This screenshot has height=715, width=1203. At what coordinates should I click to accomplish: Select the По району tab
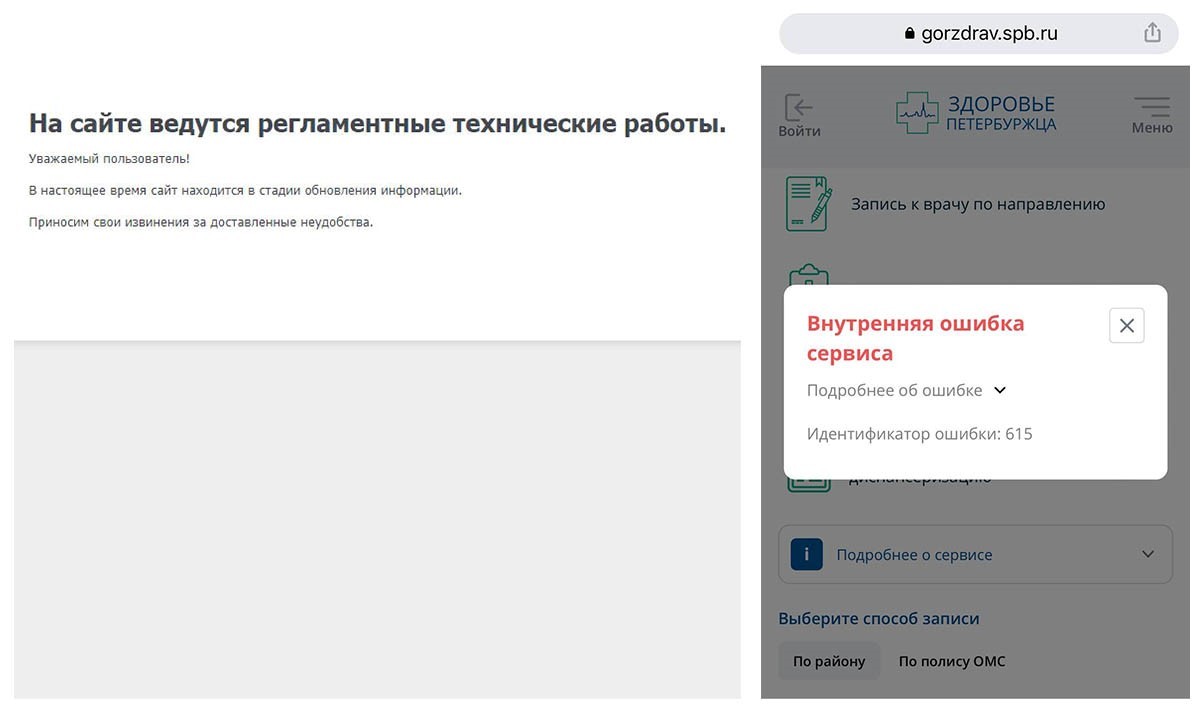click(x=829, y=661)
